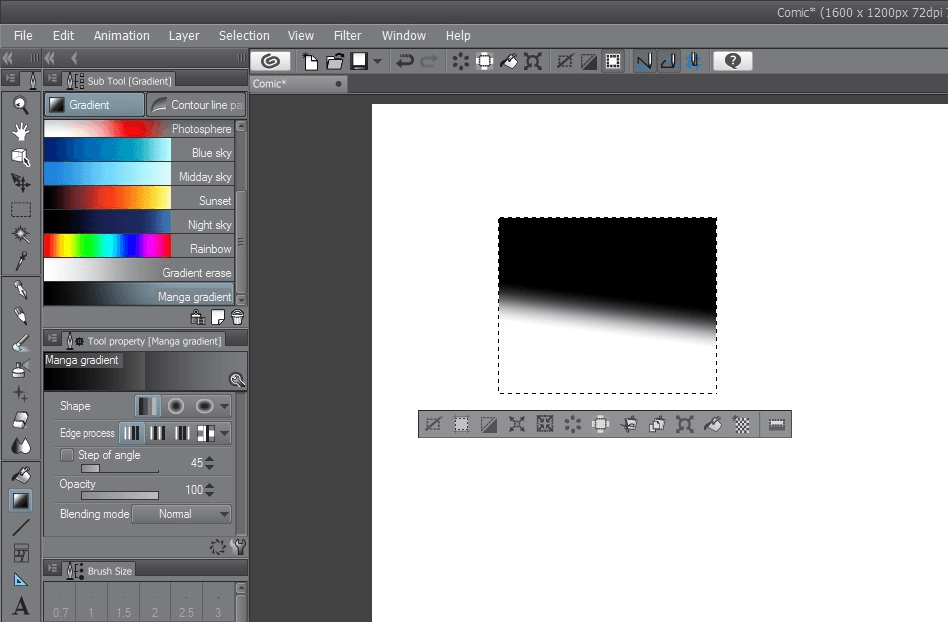
Task: Open the Filter menu
Action: pos(348,36)
